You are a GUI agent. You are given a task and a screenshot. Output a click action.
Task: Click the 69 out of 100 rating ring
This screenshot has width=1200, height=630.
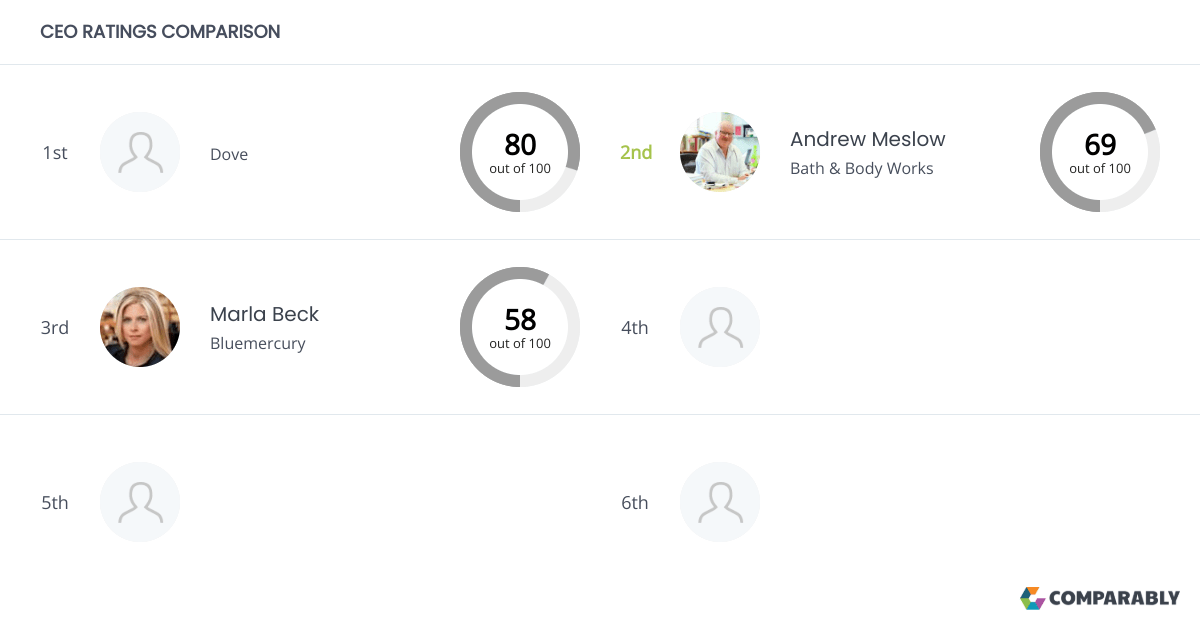point(1100,152)
